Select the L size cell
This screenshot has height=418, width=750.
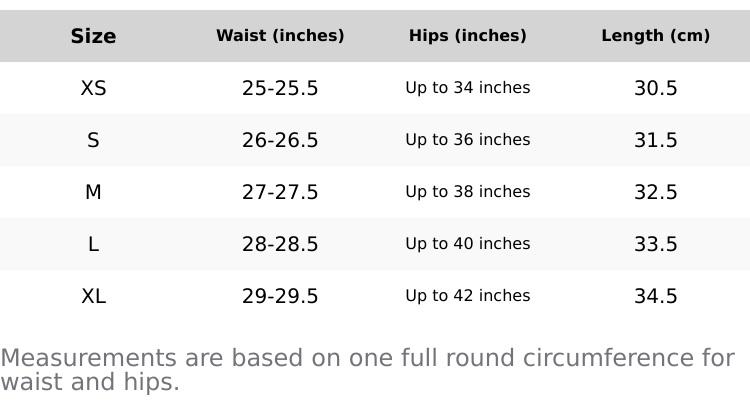(x=93, y=244)
